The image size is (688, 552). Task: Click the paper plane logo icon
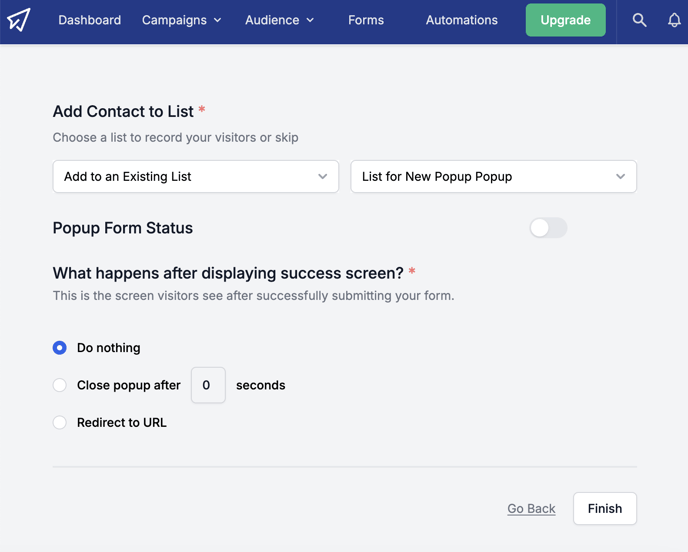(x=19, y=20)
